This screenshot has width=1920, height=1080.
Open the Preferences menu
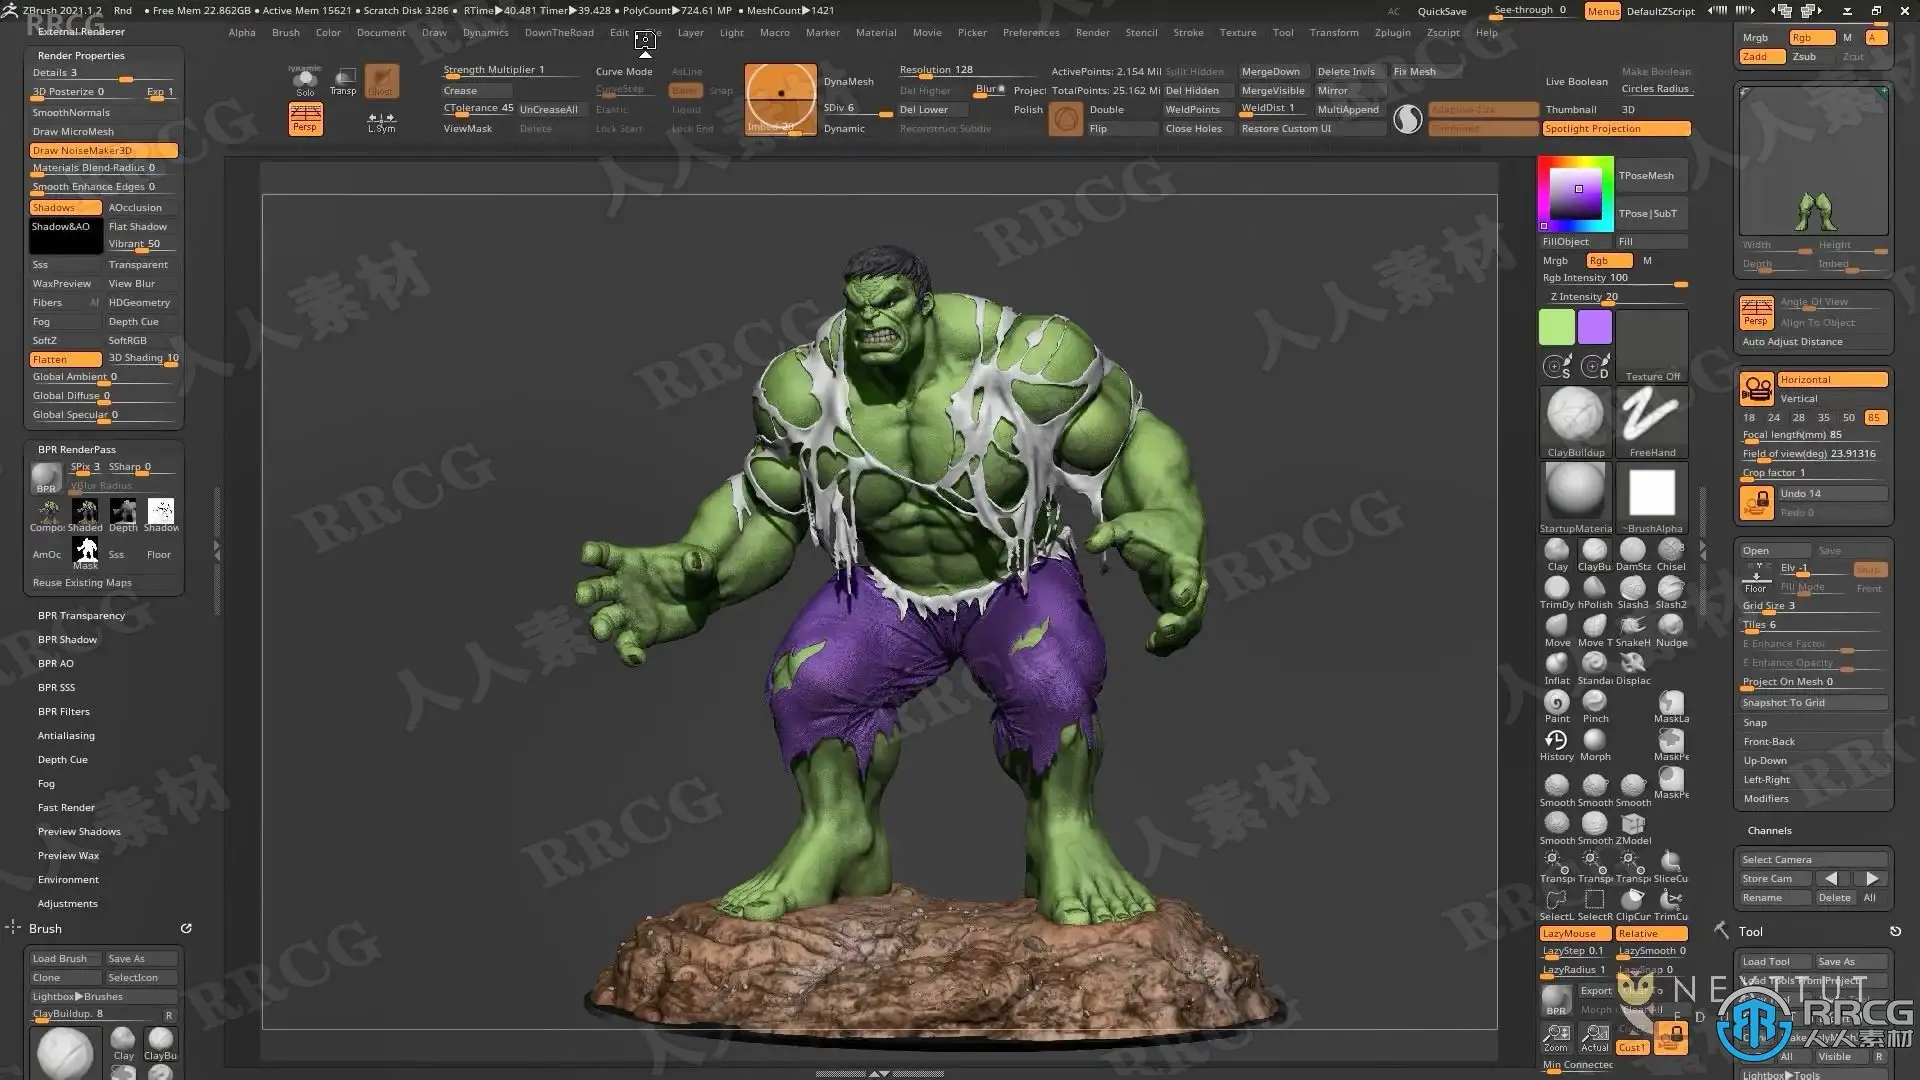(x=1031, y=33)
